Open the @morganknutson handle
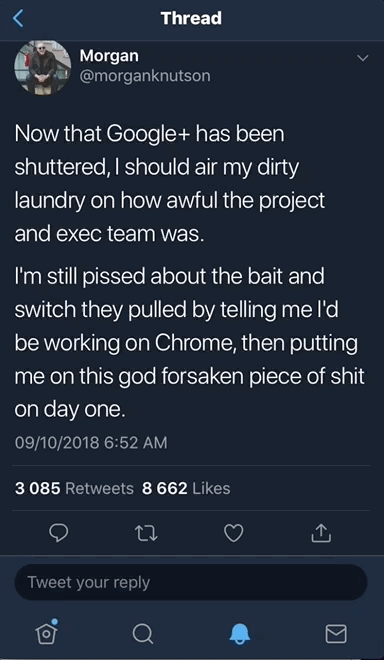Viewport: 384px width, 660px height. tap(145, 76)
